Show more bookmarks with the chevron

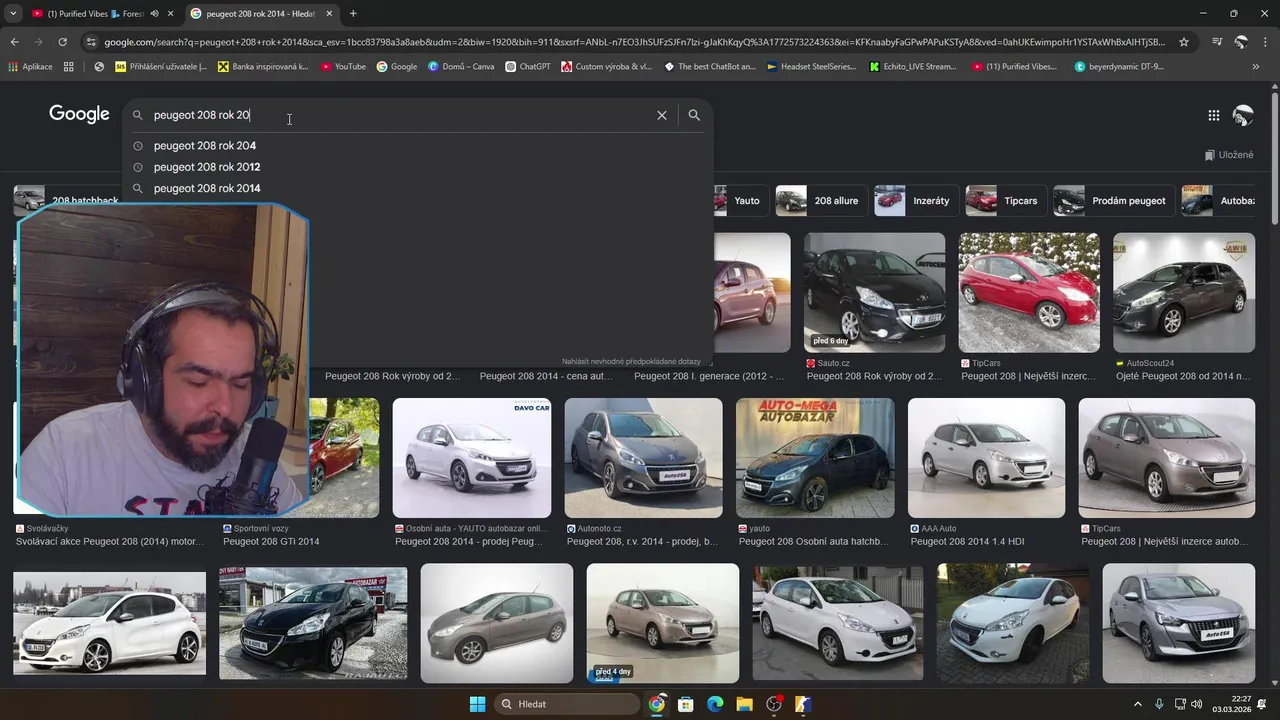(x=1255, y=67)
